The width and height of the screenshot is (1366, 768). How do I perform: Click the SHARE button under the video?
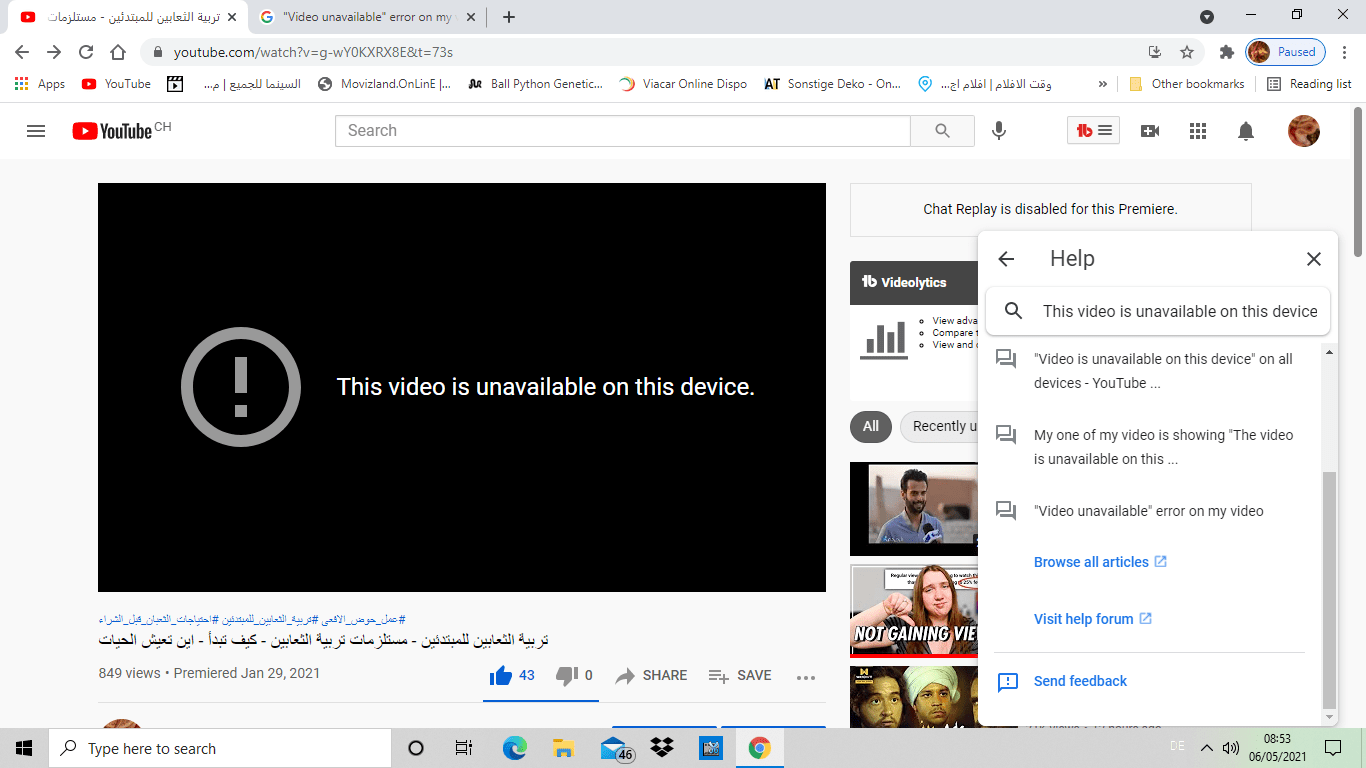[651, 676]
